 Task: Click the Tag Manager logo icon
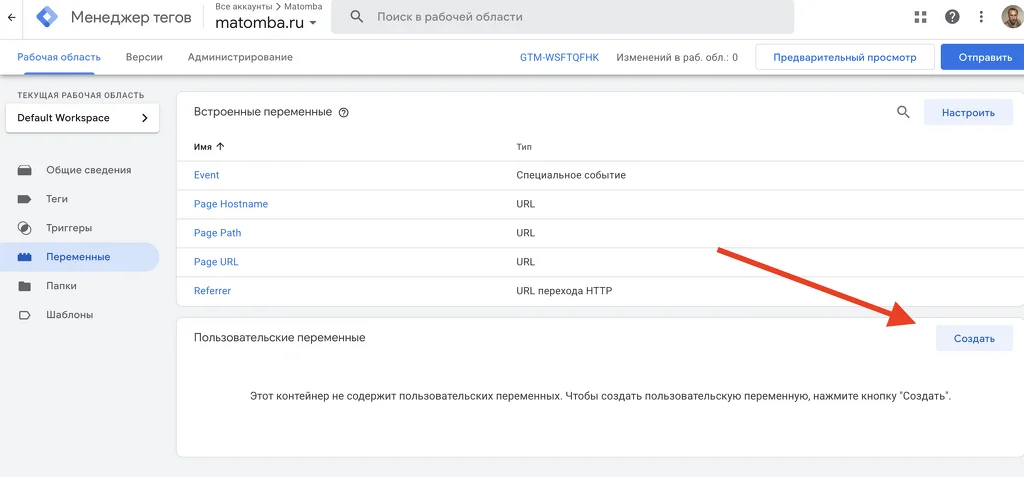coord(46,17)
